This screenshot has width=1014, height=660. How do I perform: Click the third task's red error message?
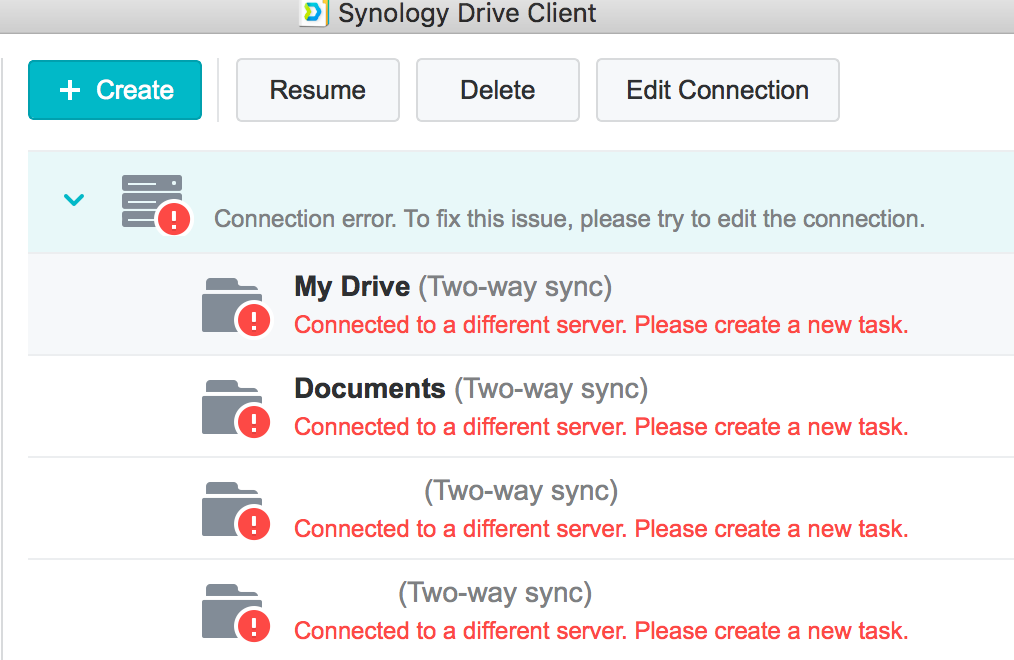pos(601,529)
